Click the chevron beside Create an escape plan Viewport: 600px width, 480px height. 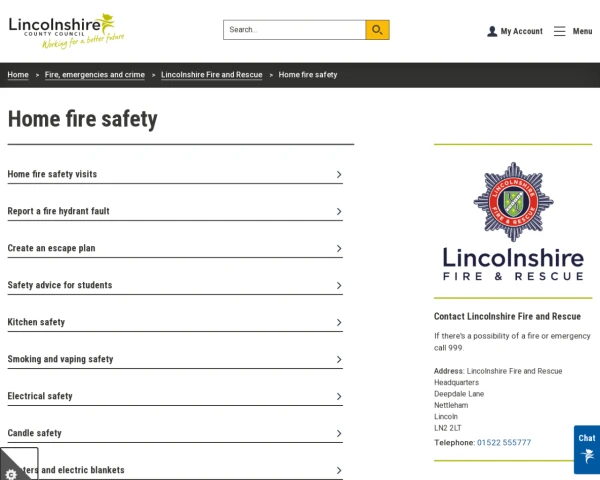(339, 248)
